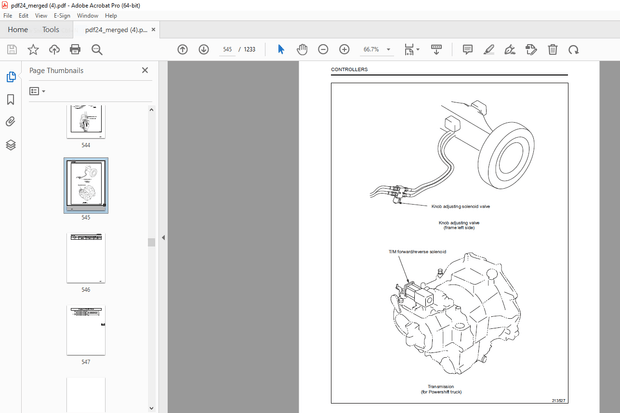620x413 pixels.
Task: Go to next page arrow
Action: click(204, 49)
